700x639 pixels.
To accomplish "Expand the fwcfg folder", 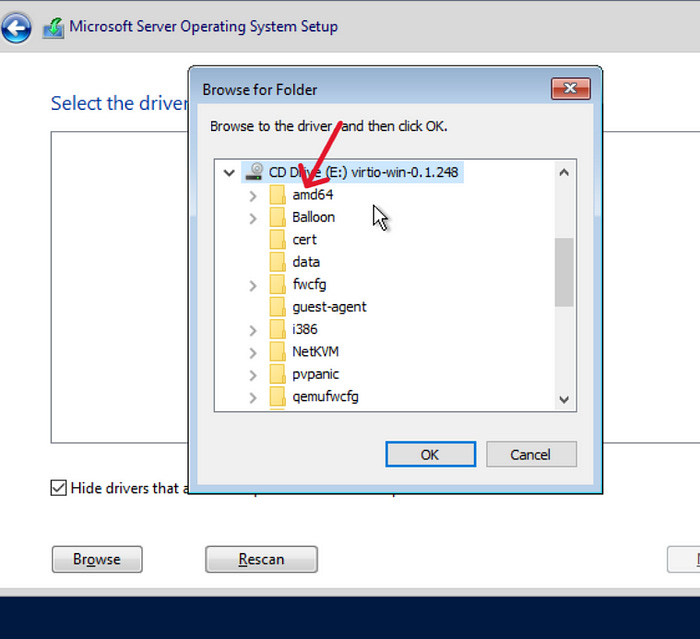I will pyautogui.click(x=253, y=286).
